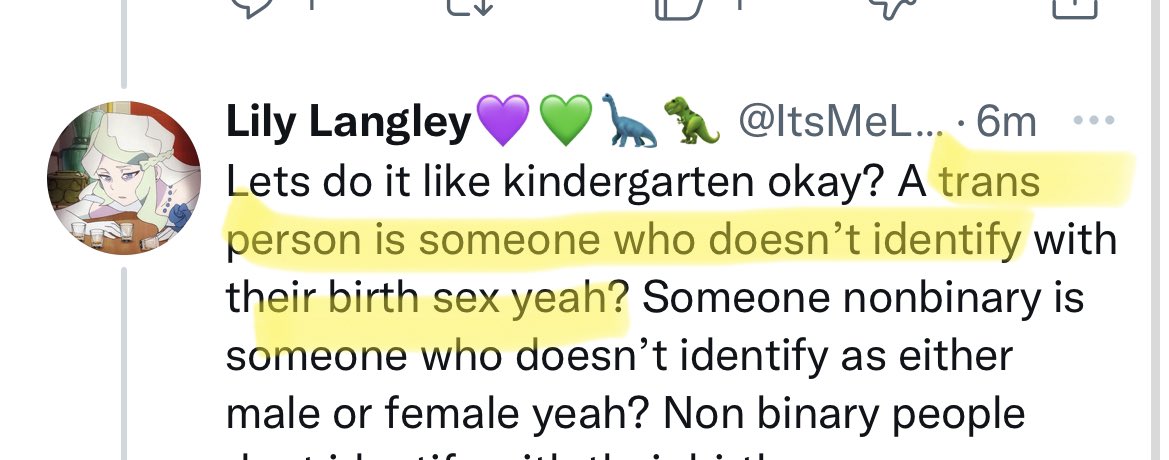Screen dimensions: 1169x460
Task: Open the three-dot more options menu
Action: [x=1094, y=119]
